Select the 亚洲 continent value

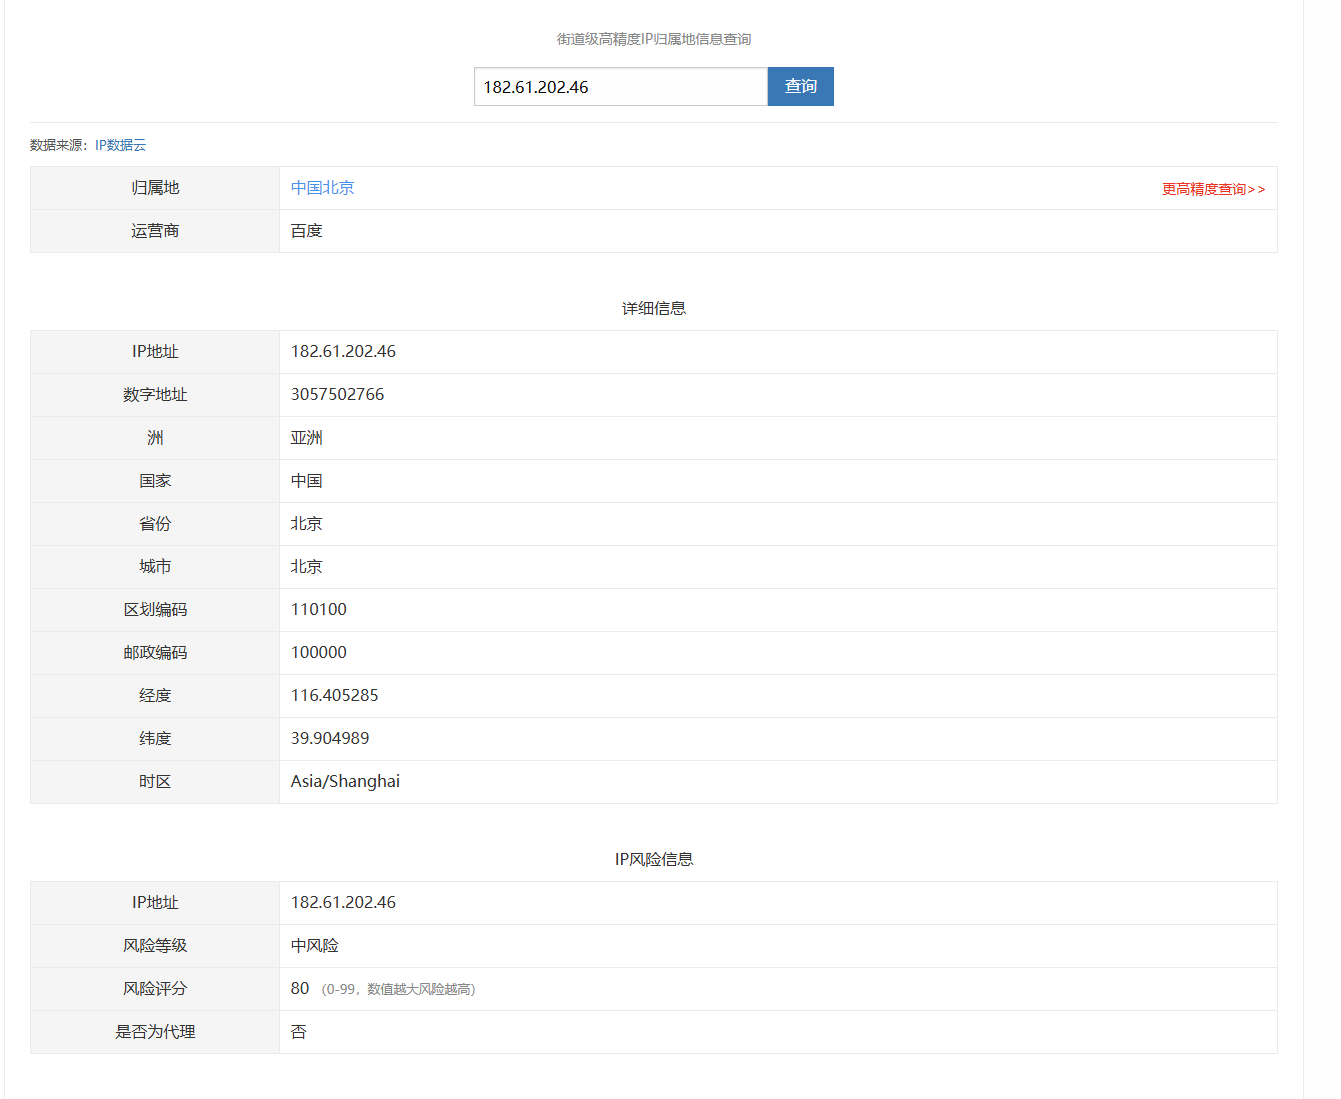[x=307, y=438]
